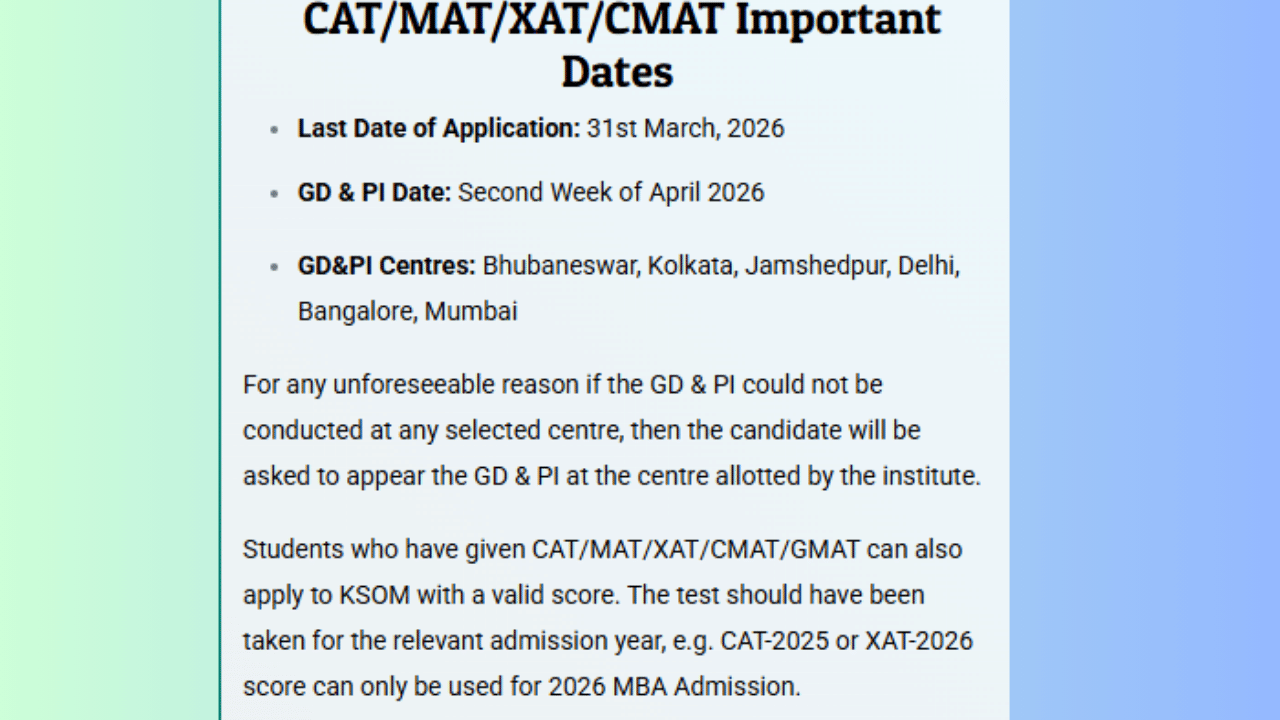Click the word "Delhi" in centres list
This screenshot has width=1280, height=720.
click(x=926, y=266)
